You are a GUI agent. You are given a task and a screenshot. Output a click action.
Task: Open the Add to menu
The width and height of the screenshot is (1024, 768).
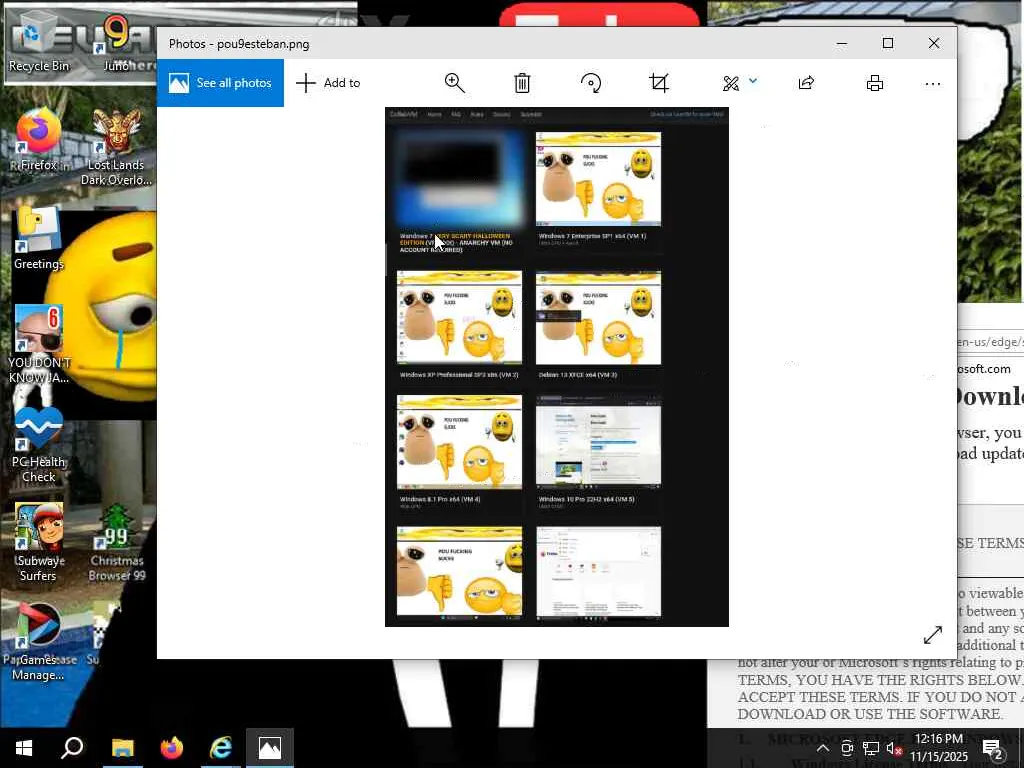(328, 83)
